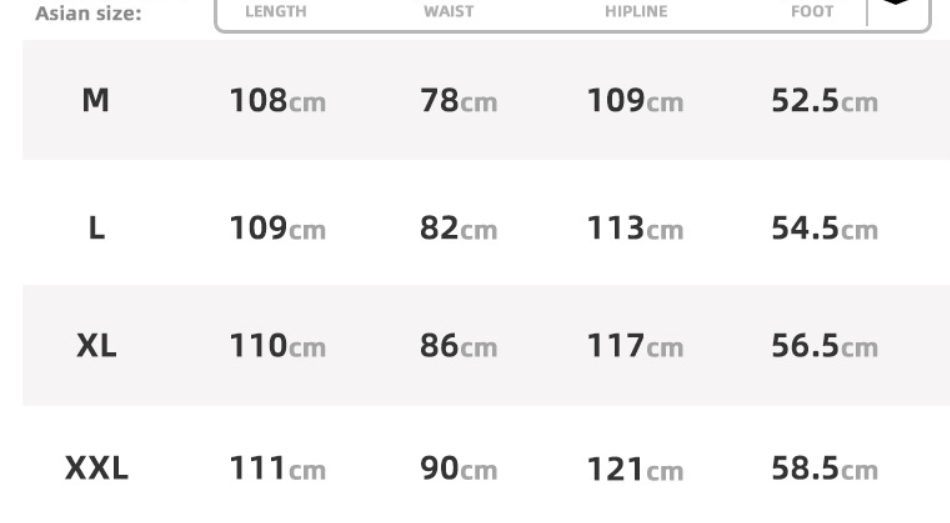Select the M size row label
The height and width of the screenshot is (523, 950).
[x=95, y=101]
